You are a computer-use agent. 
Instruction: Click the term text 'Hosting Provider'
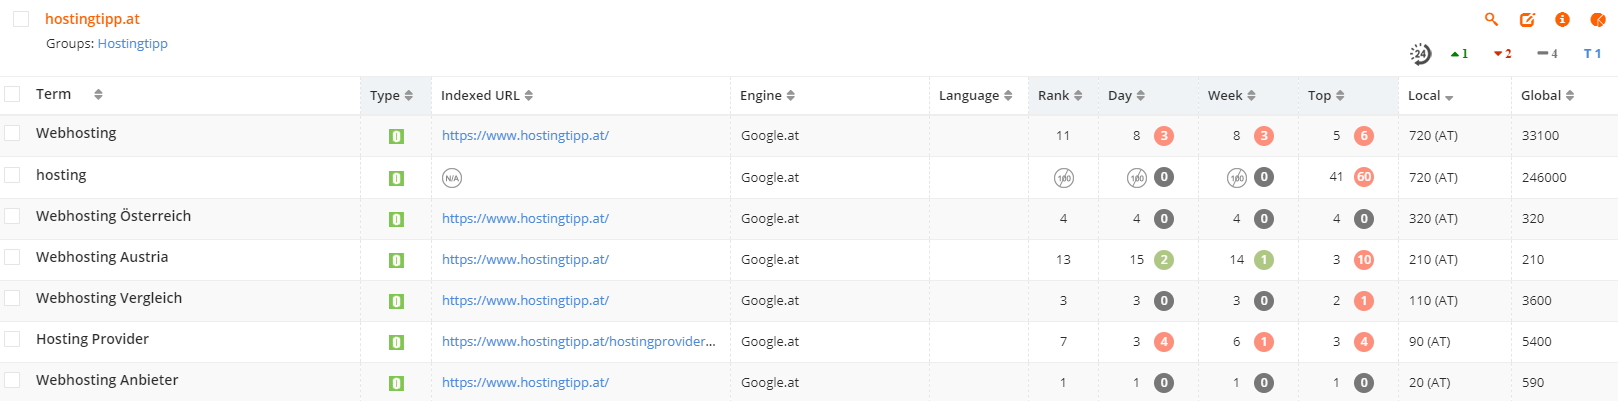[x=92, y=339]
